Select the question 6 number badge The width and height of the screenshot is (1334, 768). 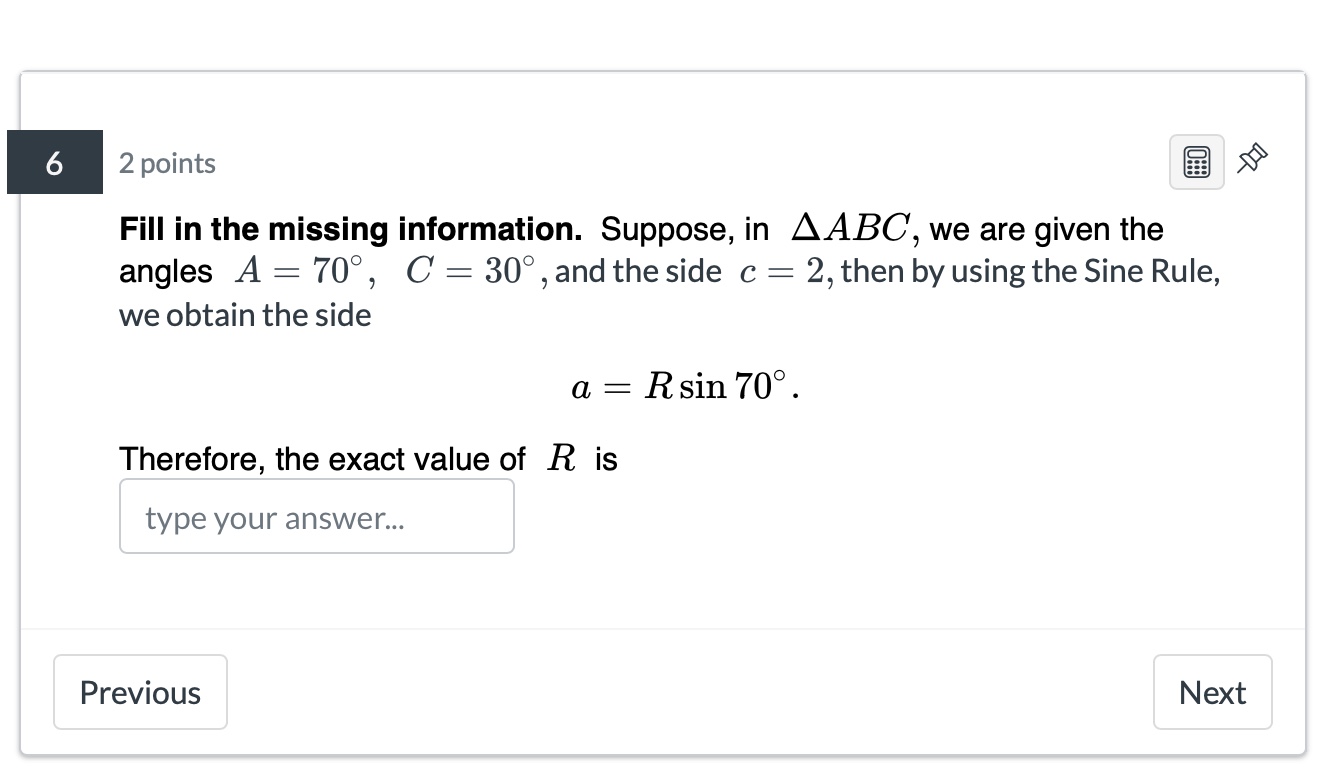[55, 162]
